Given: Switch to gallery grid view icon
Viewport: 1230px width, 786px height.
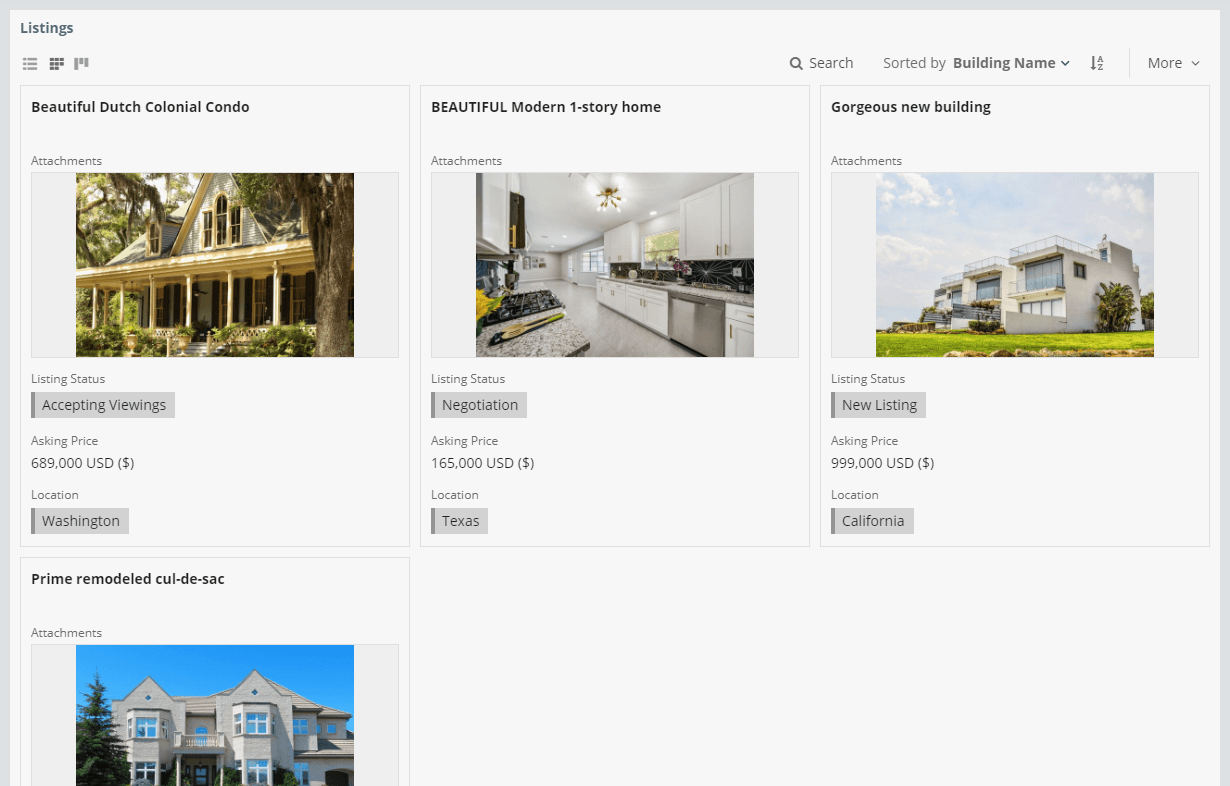Looking at the screenshot, I should (x=57, y=64).
